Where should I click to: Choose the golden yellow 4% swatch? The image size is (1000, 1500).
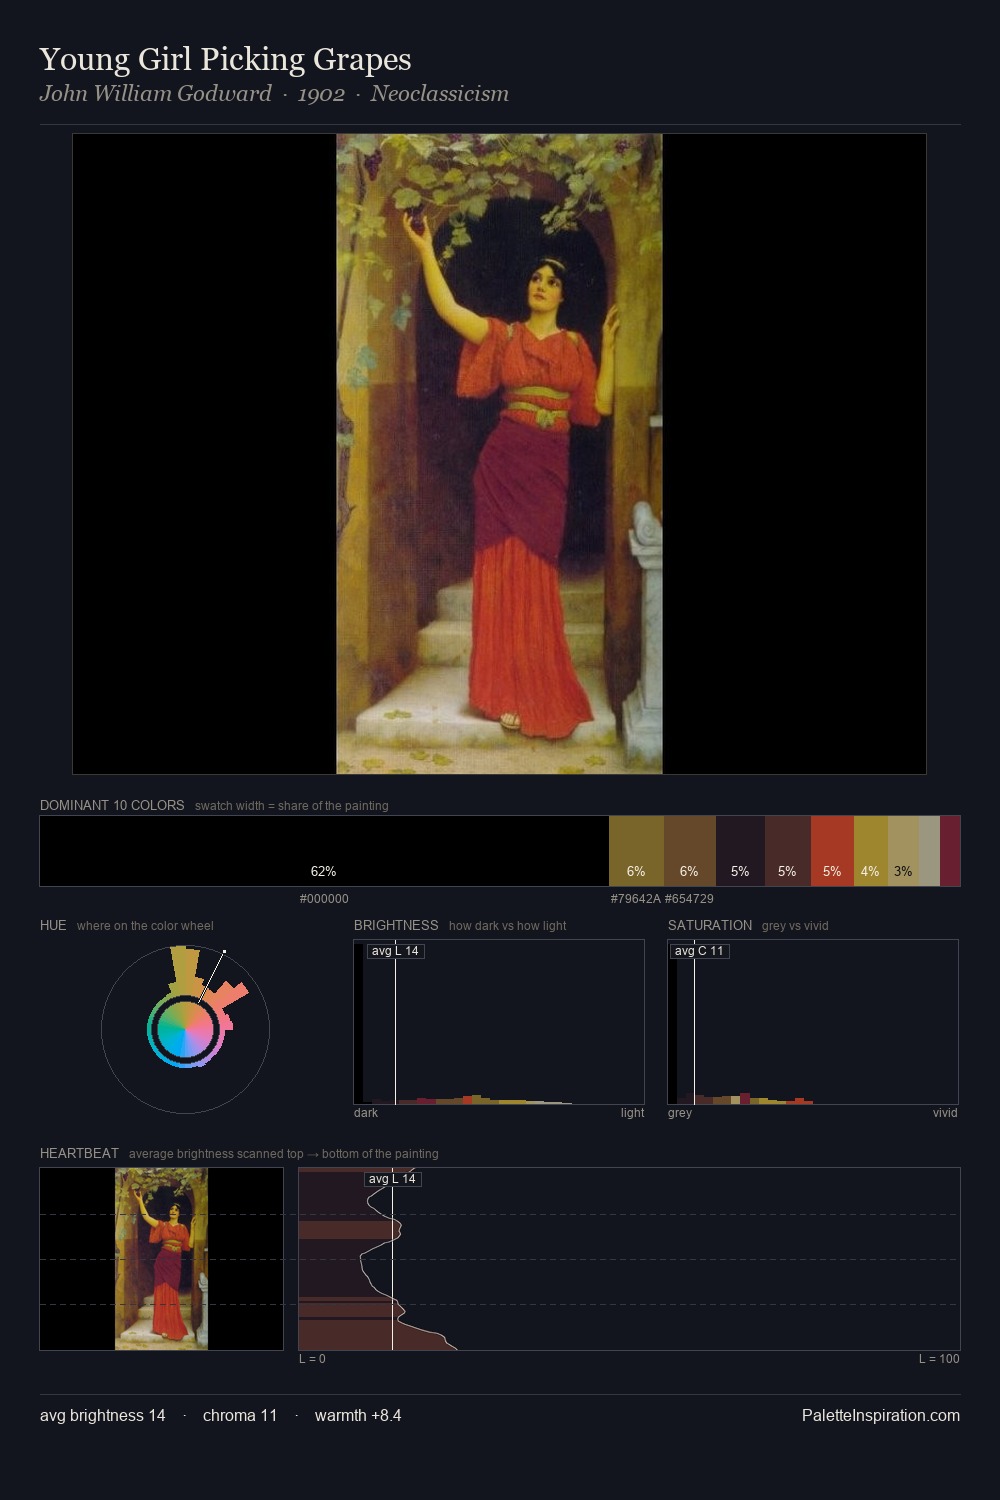871,851
